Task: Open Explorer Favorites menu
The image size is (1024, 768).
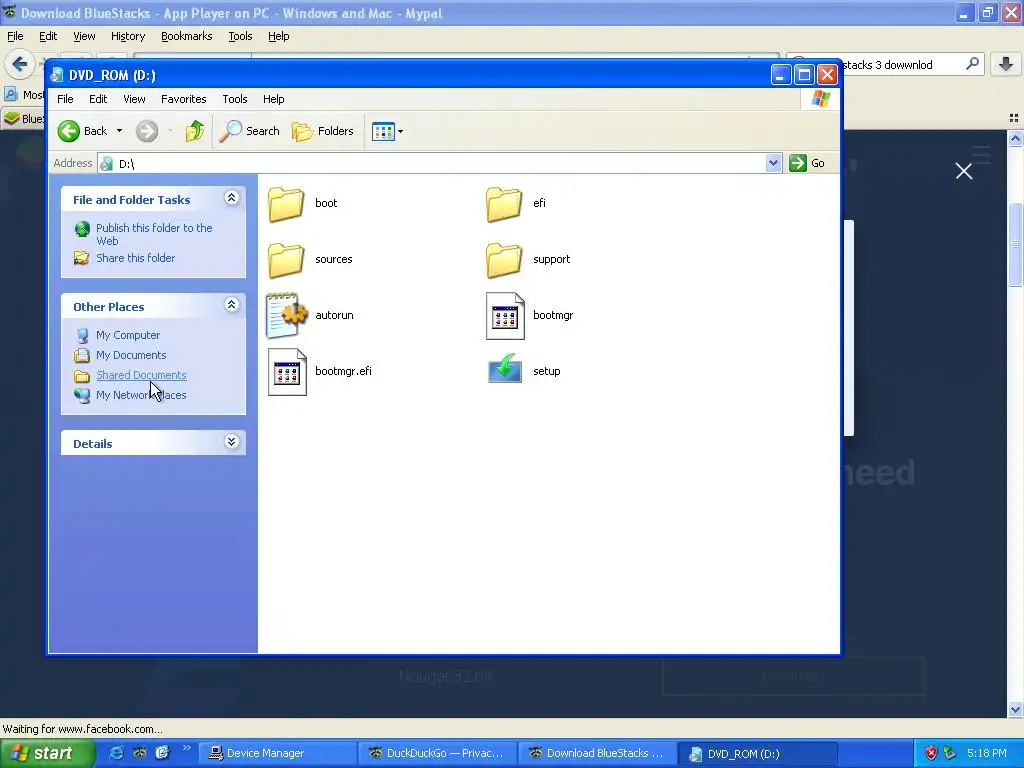Action: [184, 99]
